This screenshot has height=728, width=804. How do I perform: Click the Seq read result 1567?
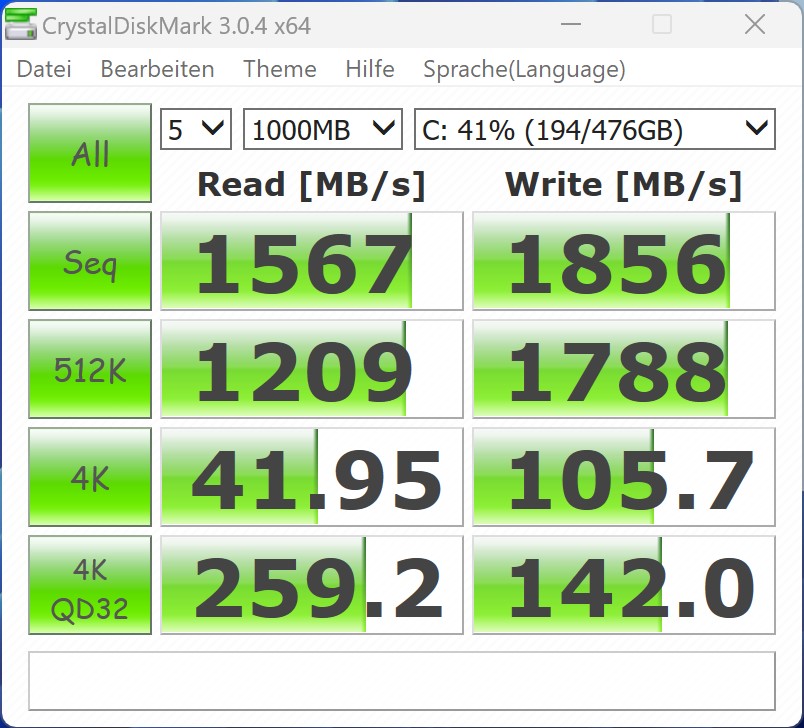point(312,261)
